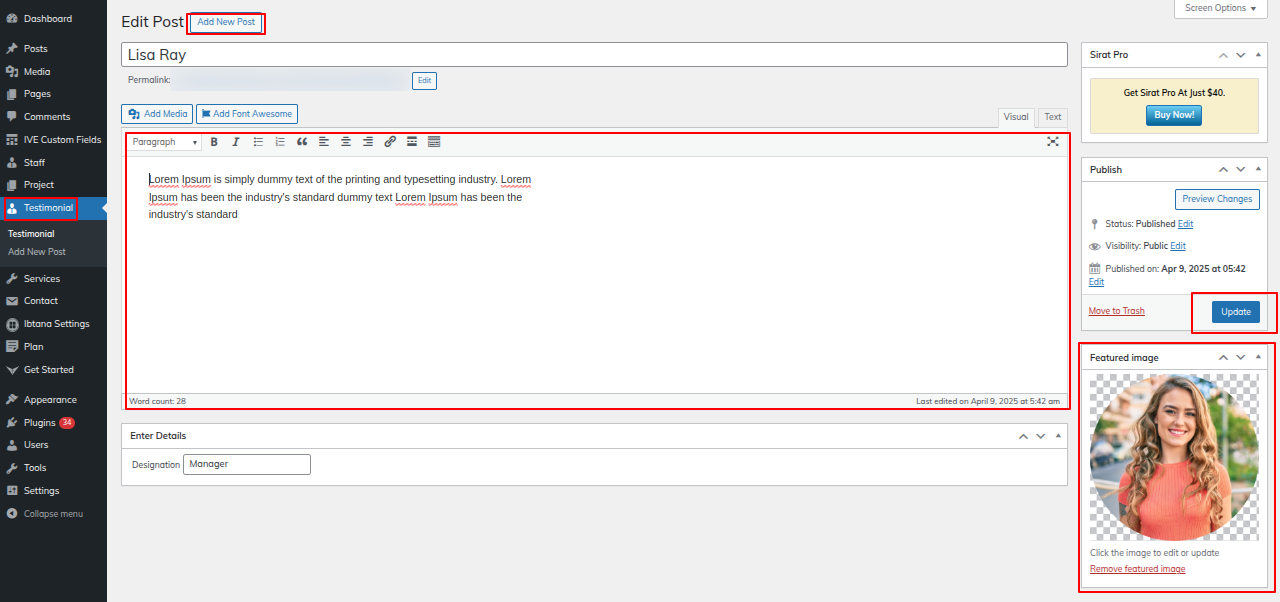The width and height of the screenshot is (1280, 602).
Task: Toggle bold formatting in editor toolbar
Action: (214, 142)
